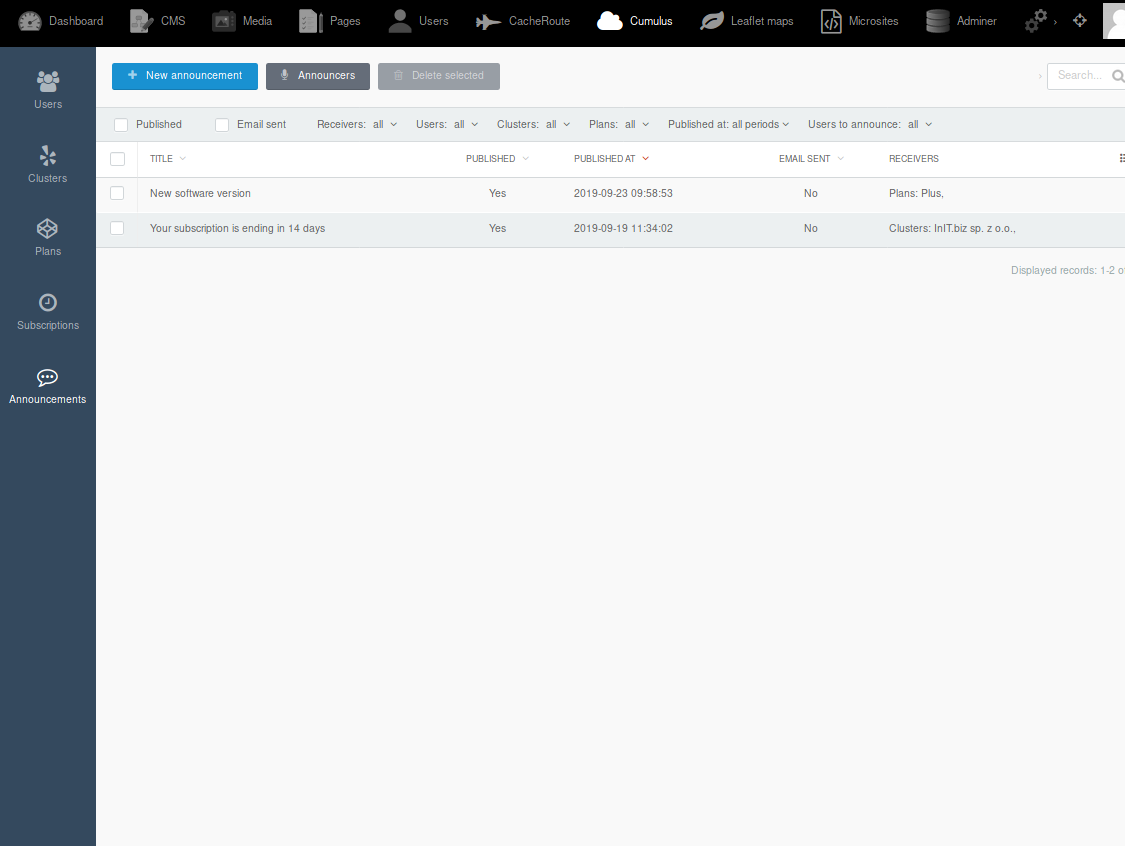Select the New software version row checkbox
This screenshot has width=1125, height=846.
[117, 193]
